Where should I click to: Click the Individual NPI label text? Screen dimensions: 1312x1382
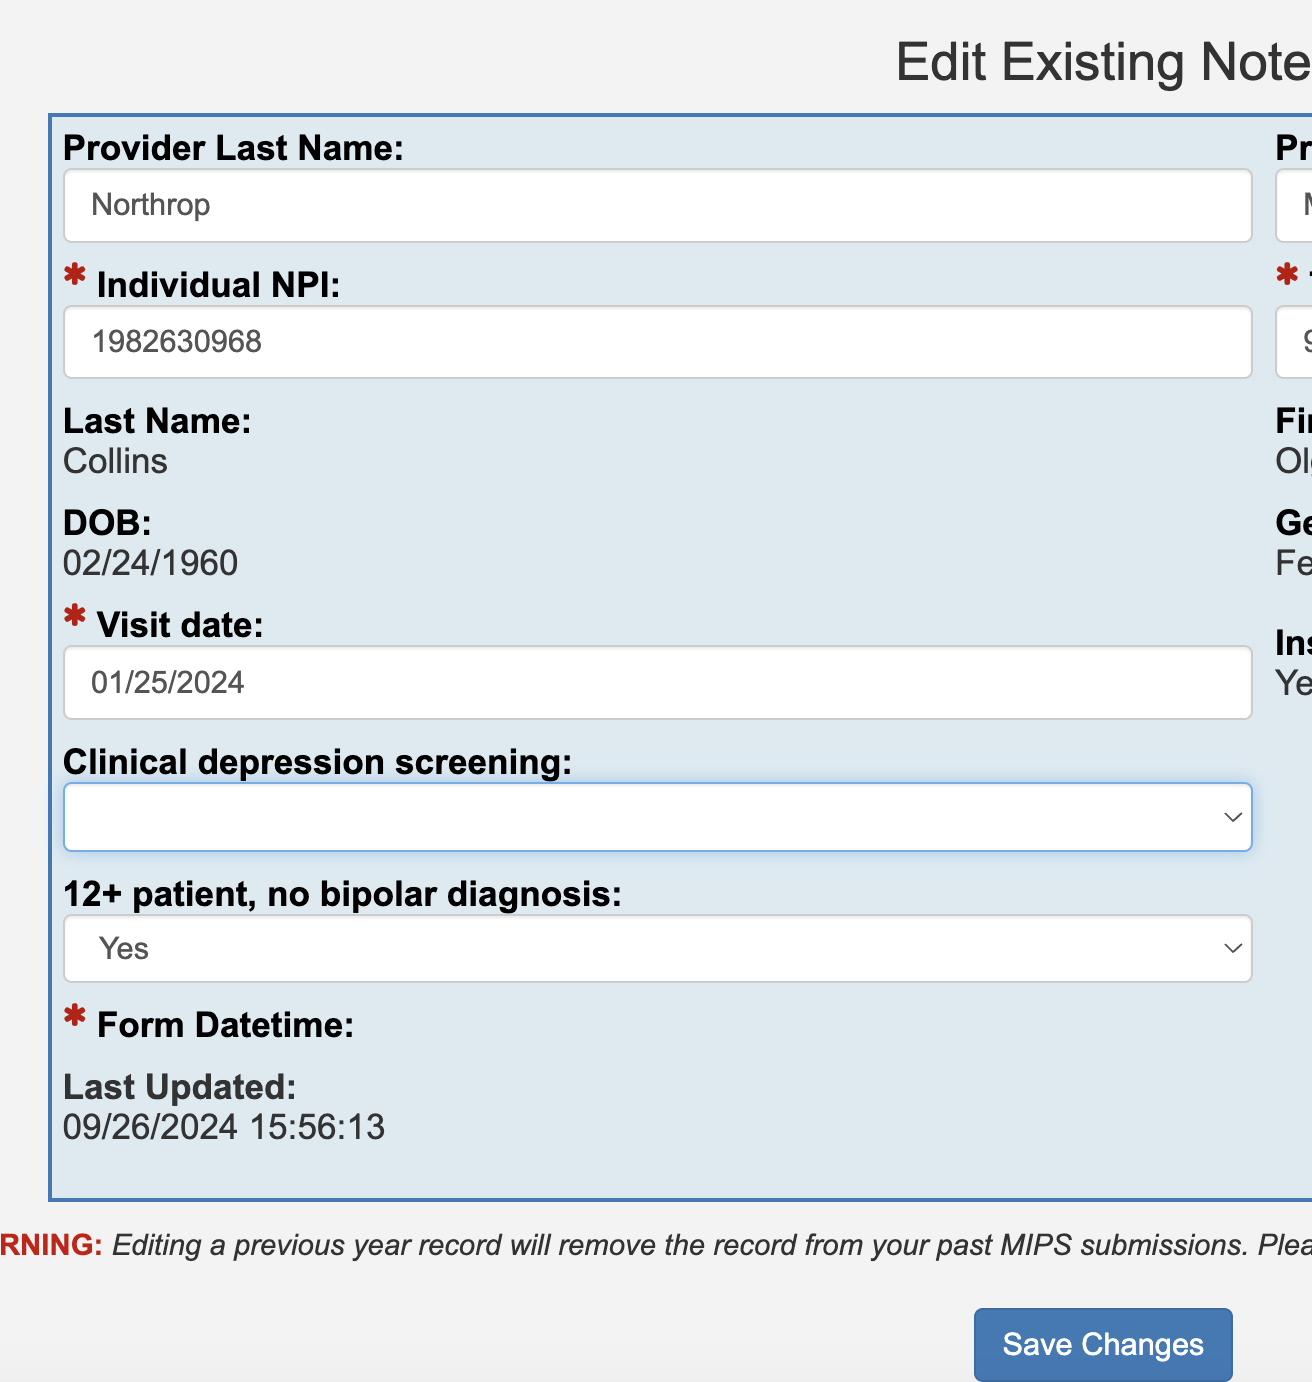click(x=218, y=285)
